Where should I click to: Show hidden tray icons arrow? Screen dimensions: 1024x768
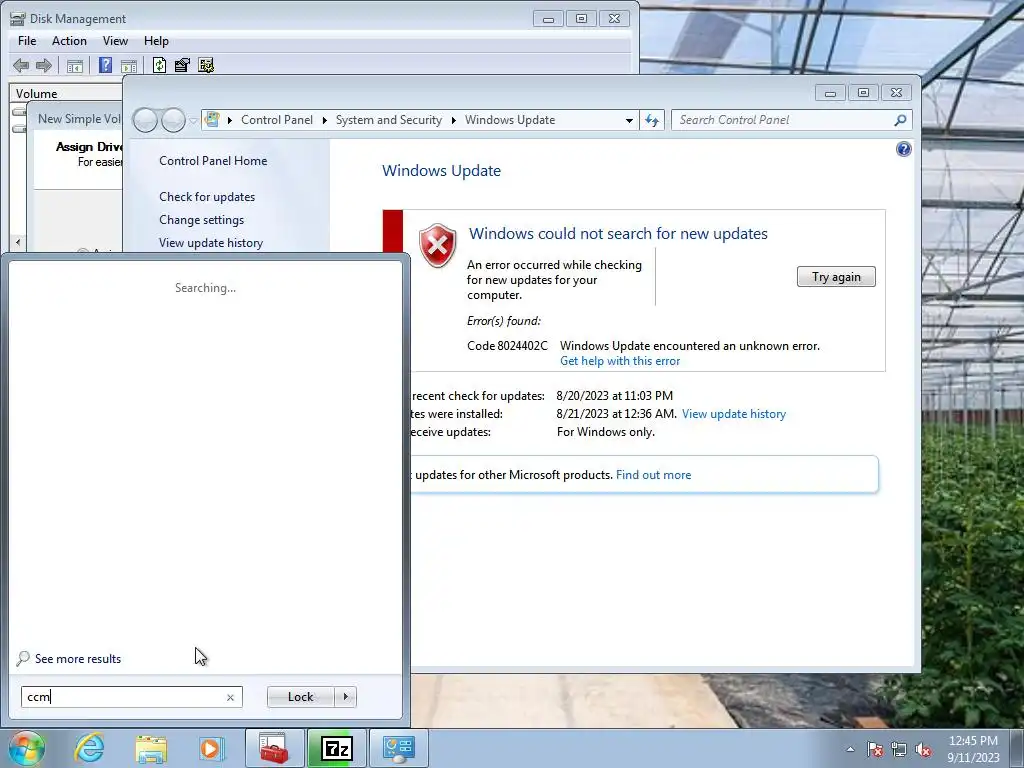click(x=850, y=750)
